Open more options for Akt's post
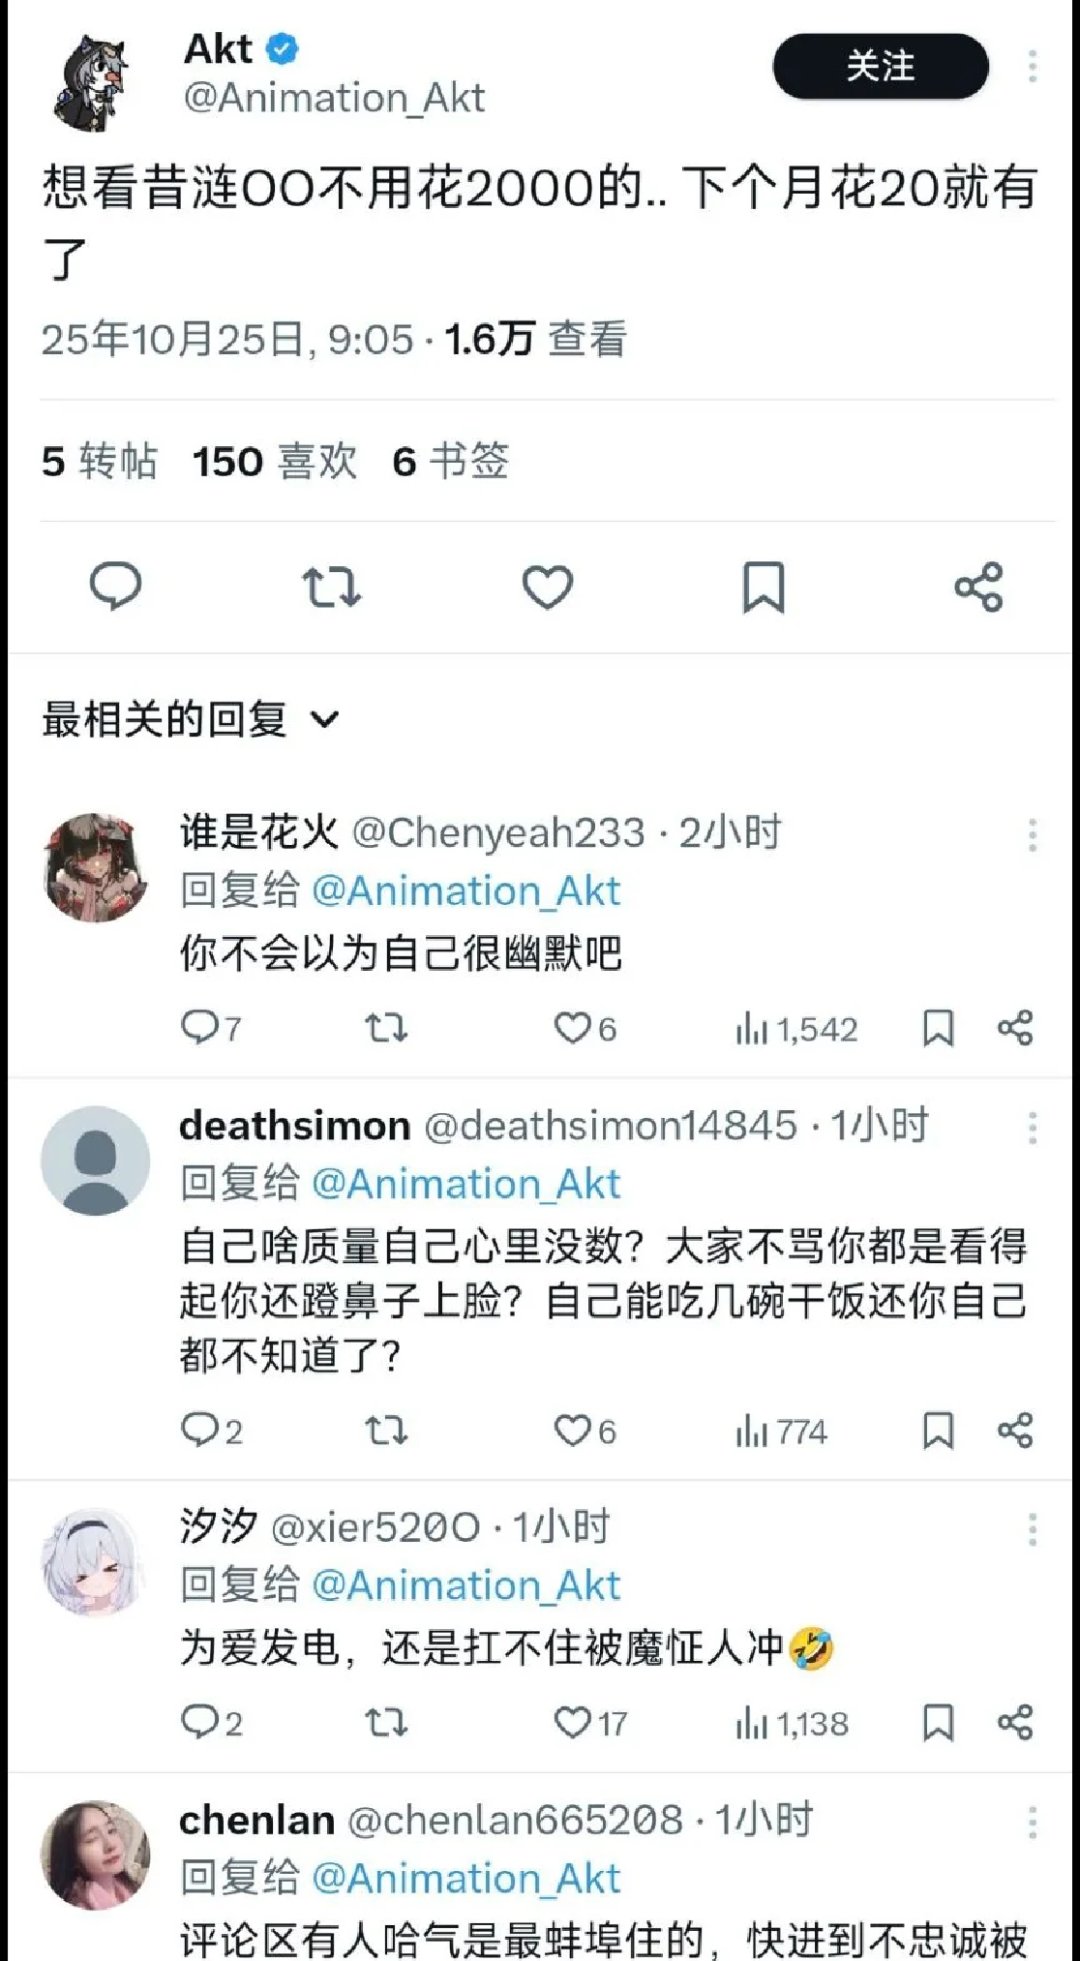The width and height of the screenshot is (1080, 1961). (x=1032, y=66)
